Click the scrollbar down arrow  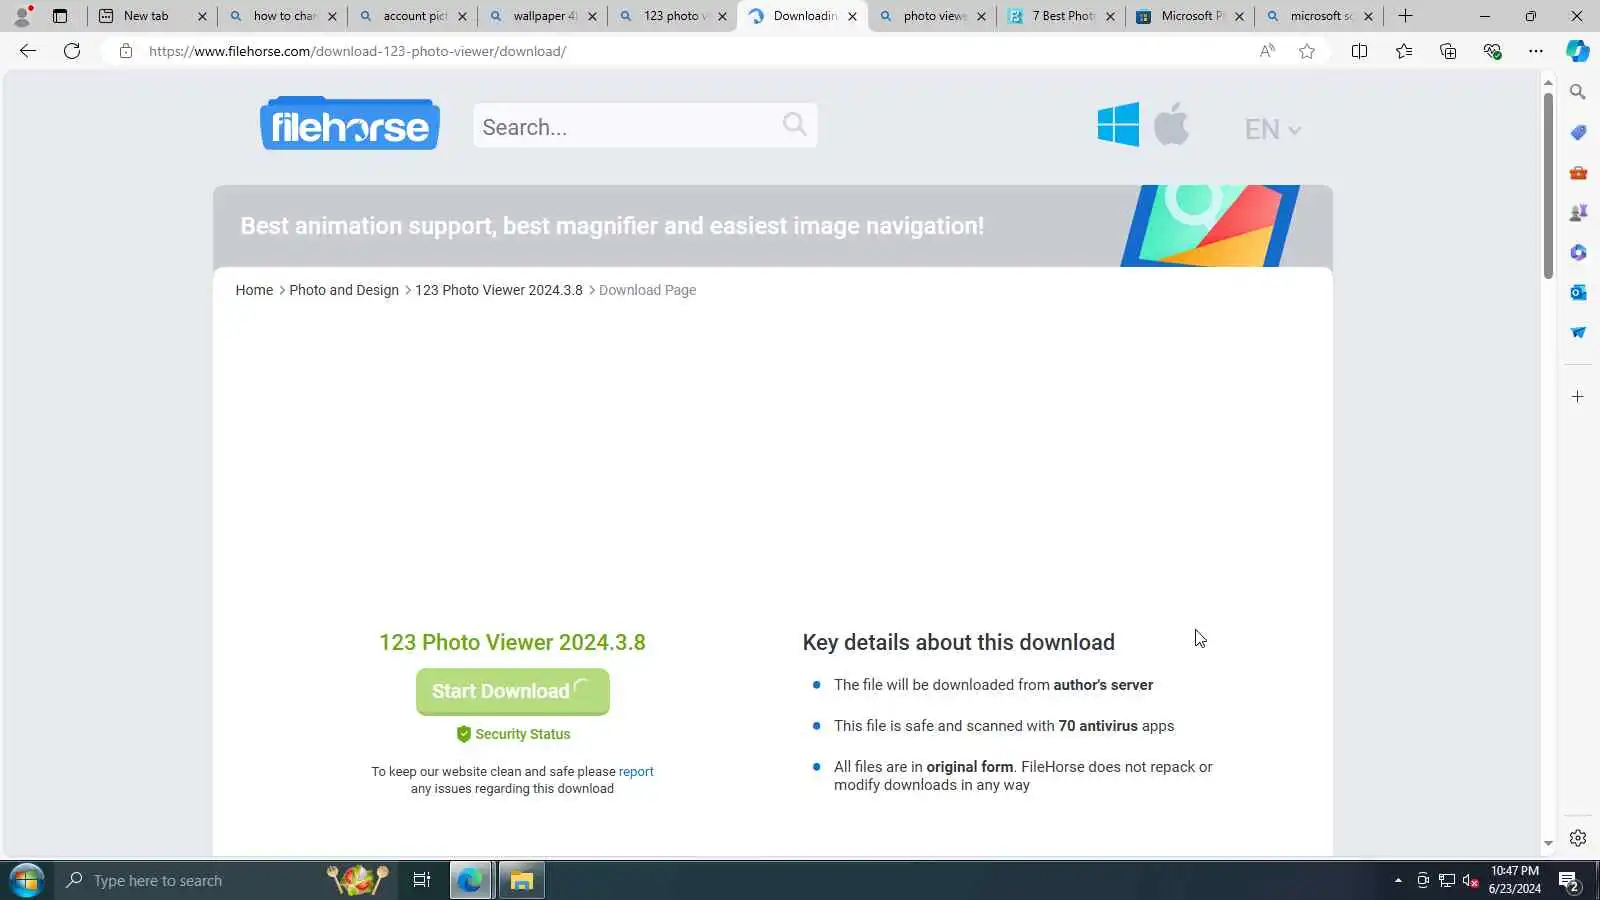1548,844
